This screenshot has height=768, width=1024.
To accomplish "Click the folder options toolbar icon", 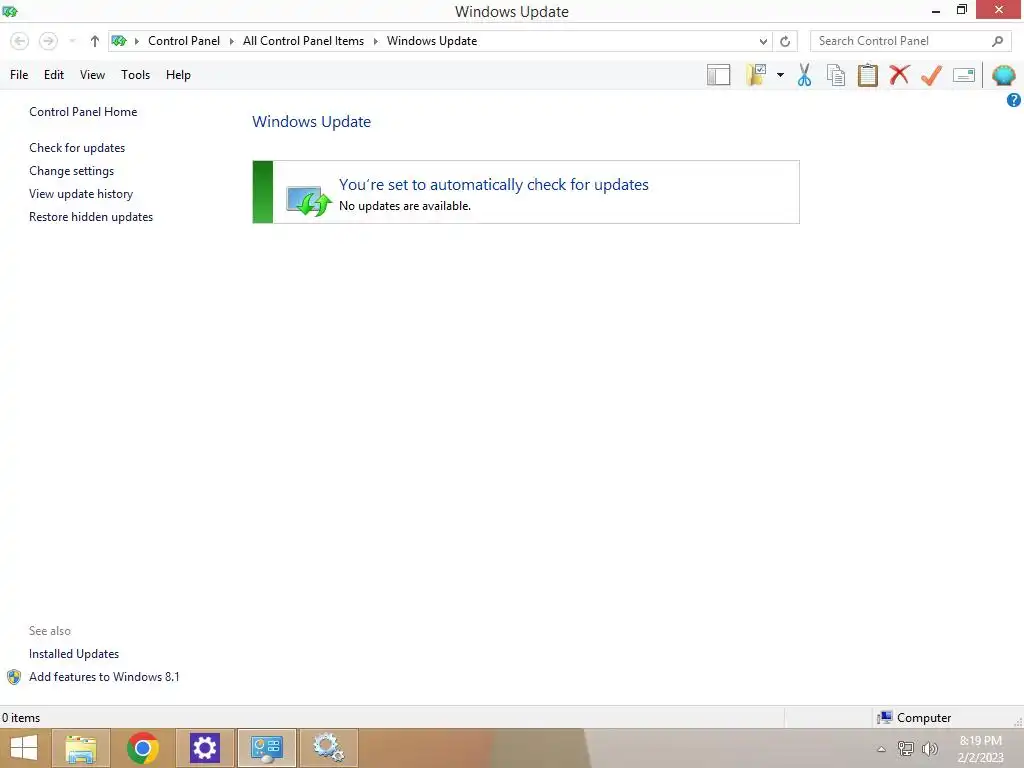I will (x=756, y=75).
